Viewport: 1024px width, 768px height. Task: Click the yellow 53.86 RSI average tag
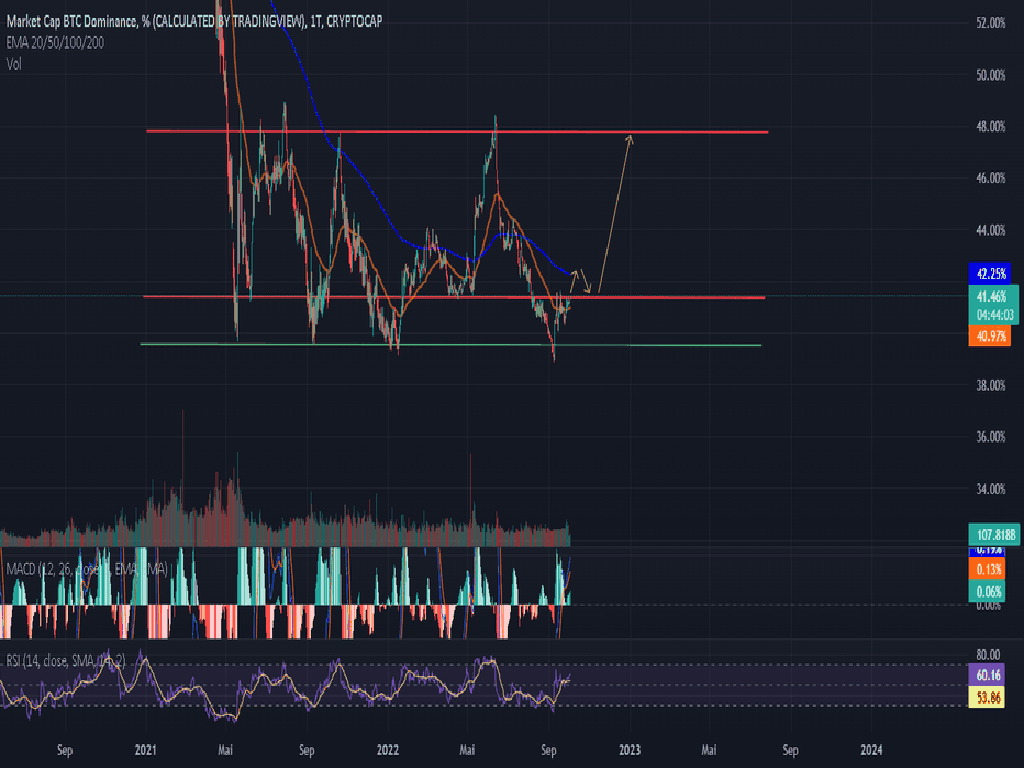click(989, 696)
